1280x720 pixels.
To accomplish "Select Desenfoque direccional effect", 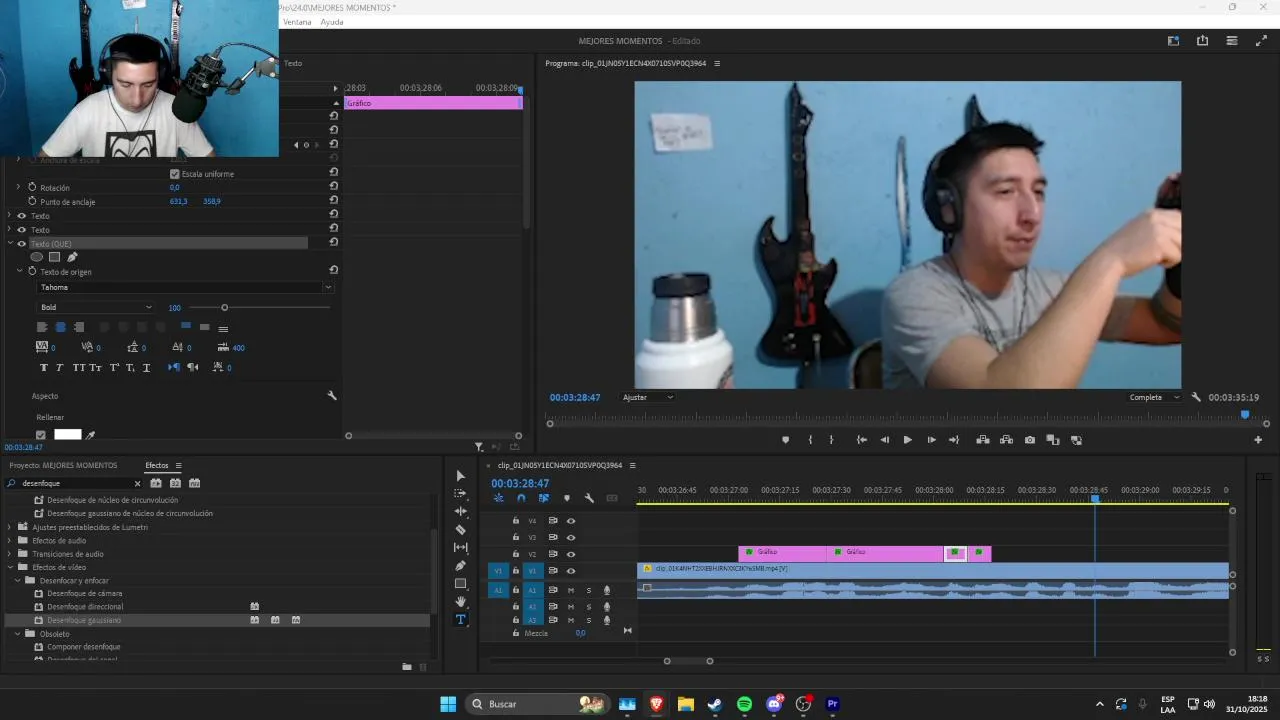I will [x=85, y=607].
